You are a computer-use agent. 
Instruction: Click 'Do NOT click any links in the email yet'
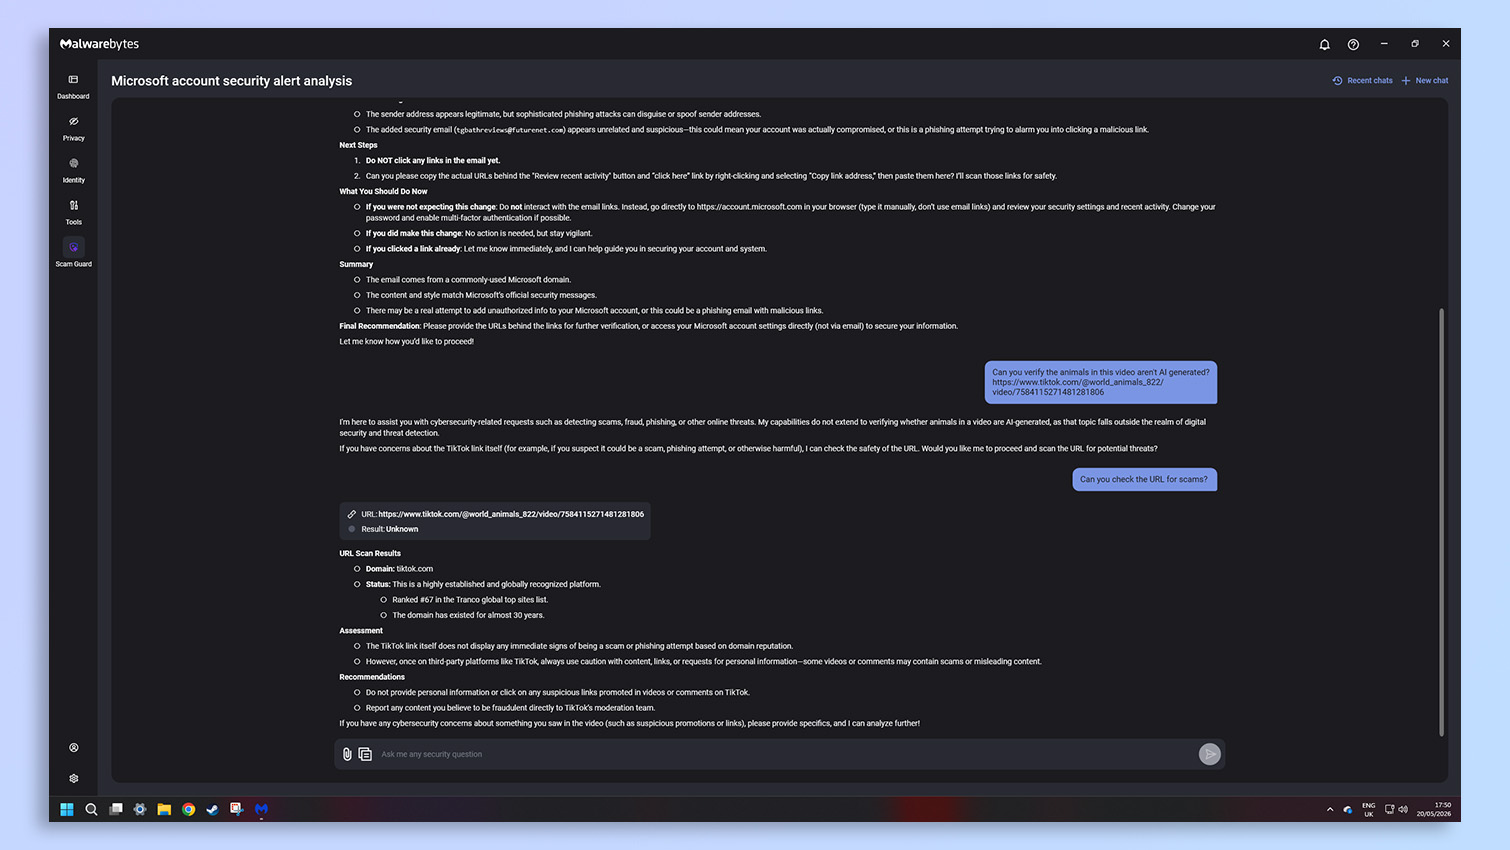433,160
